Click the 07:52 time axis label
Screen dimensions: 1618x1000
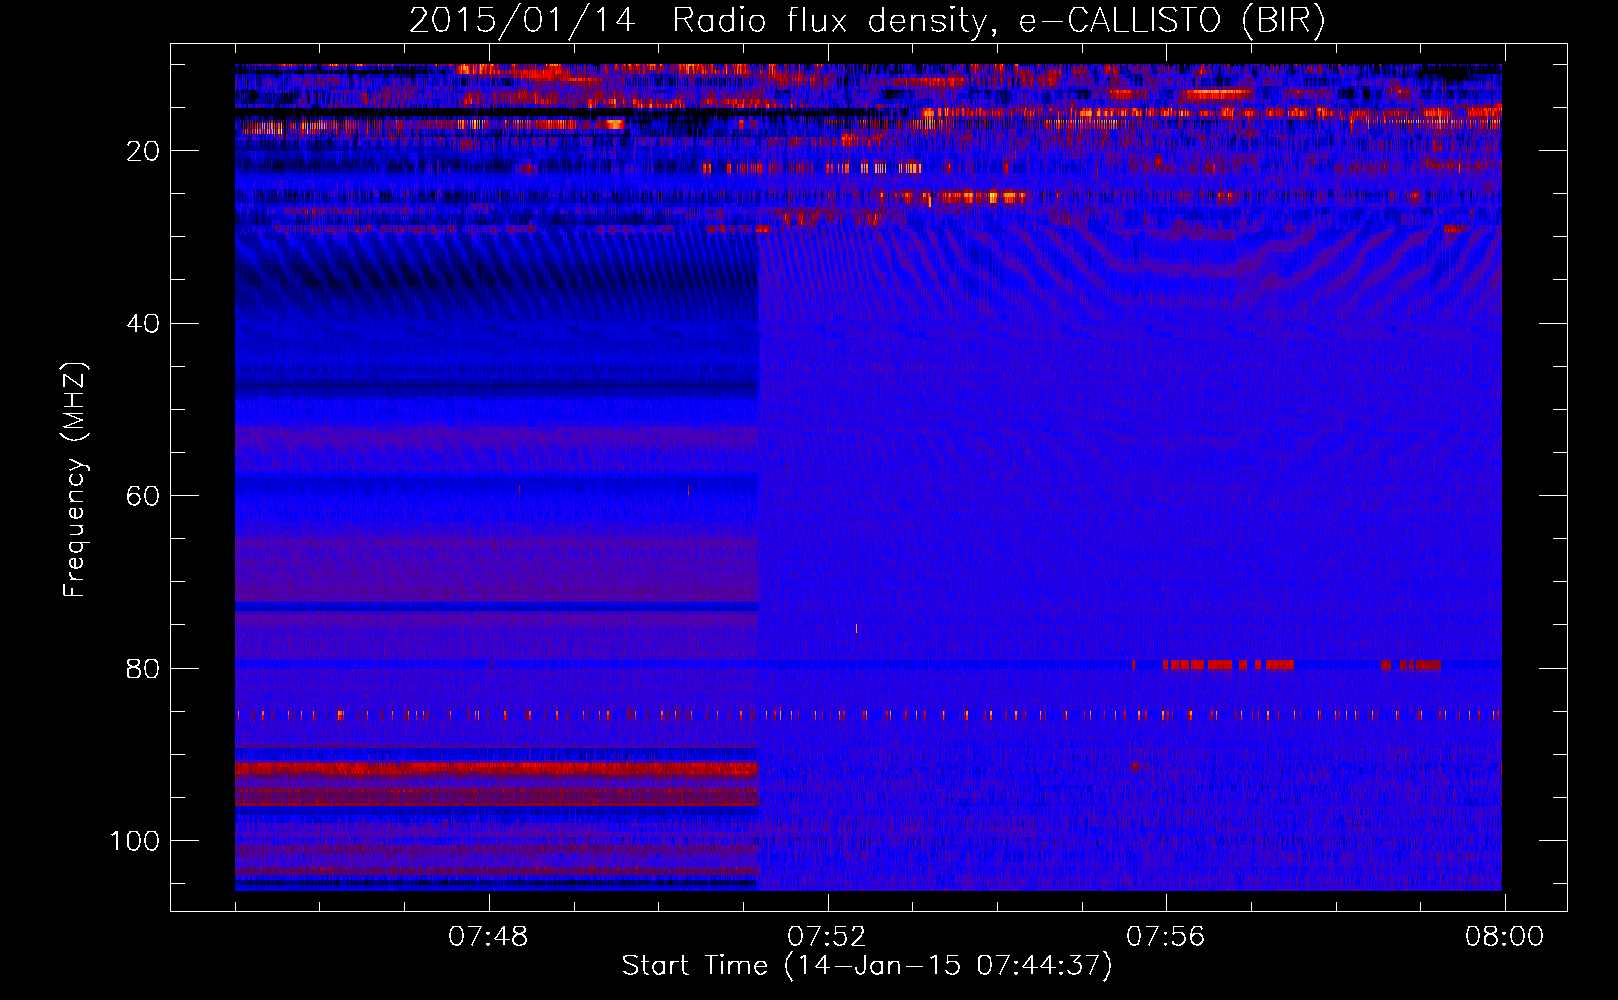click(827, 937)
